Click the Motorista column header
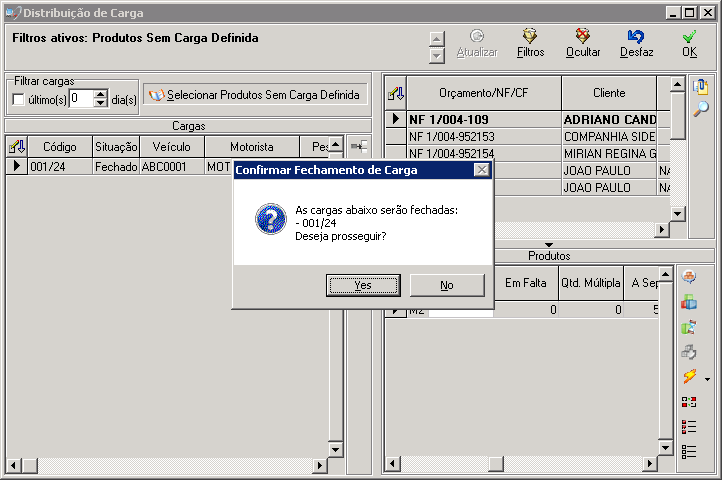 tap(252, 147)
